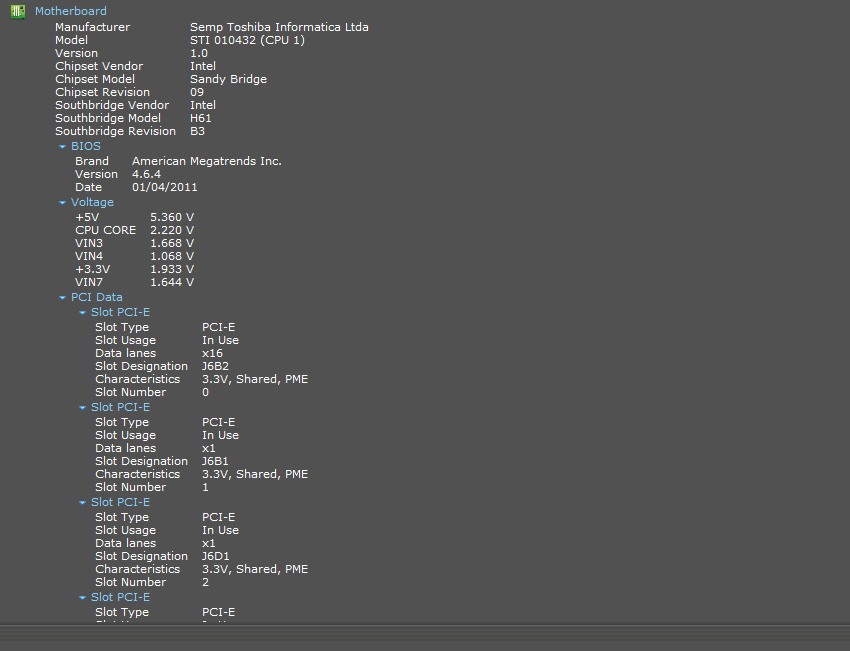This screenshot has width=850, height=651.
Task: Select the slot designation 'J6B2'
Action: pos(215,366)
